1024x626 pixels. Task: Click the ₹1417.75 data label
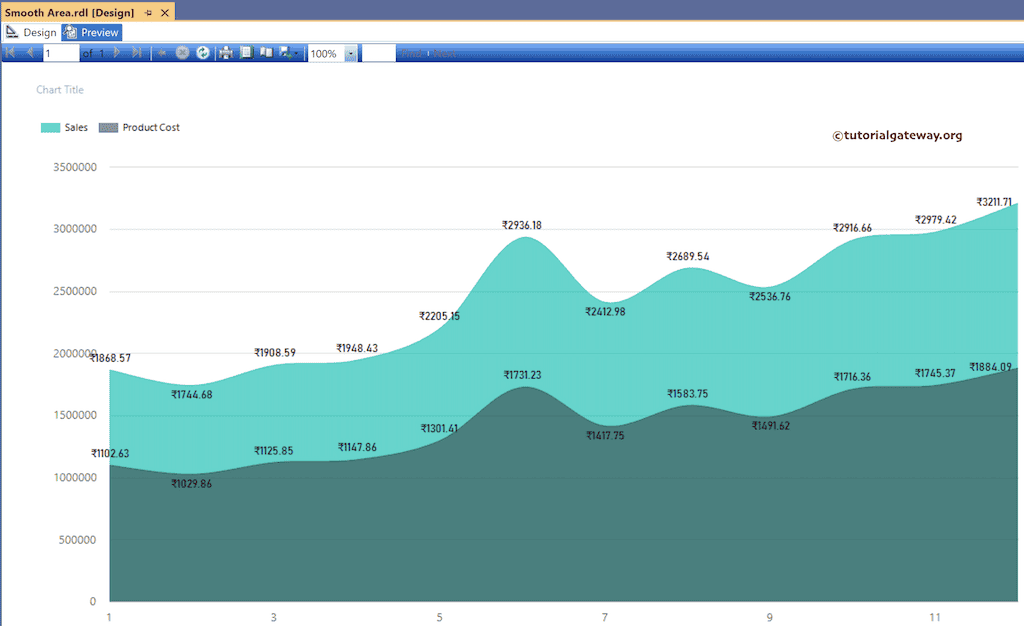pyautogui.click(x=605, y=435)
